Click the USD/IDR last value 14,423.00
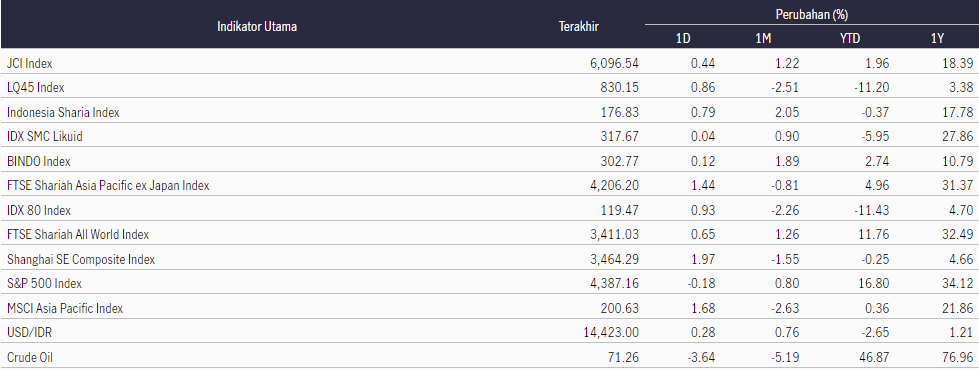 point(611,333)
